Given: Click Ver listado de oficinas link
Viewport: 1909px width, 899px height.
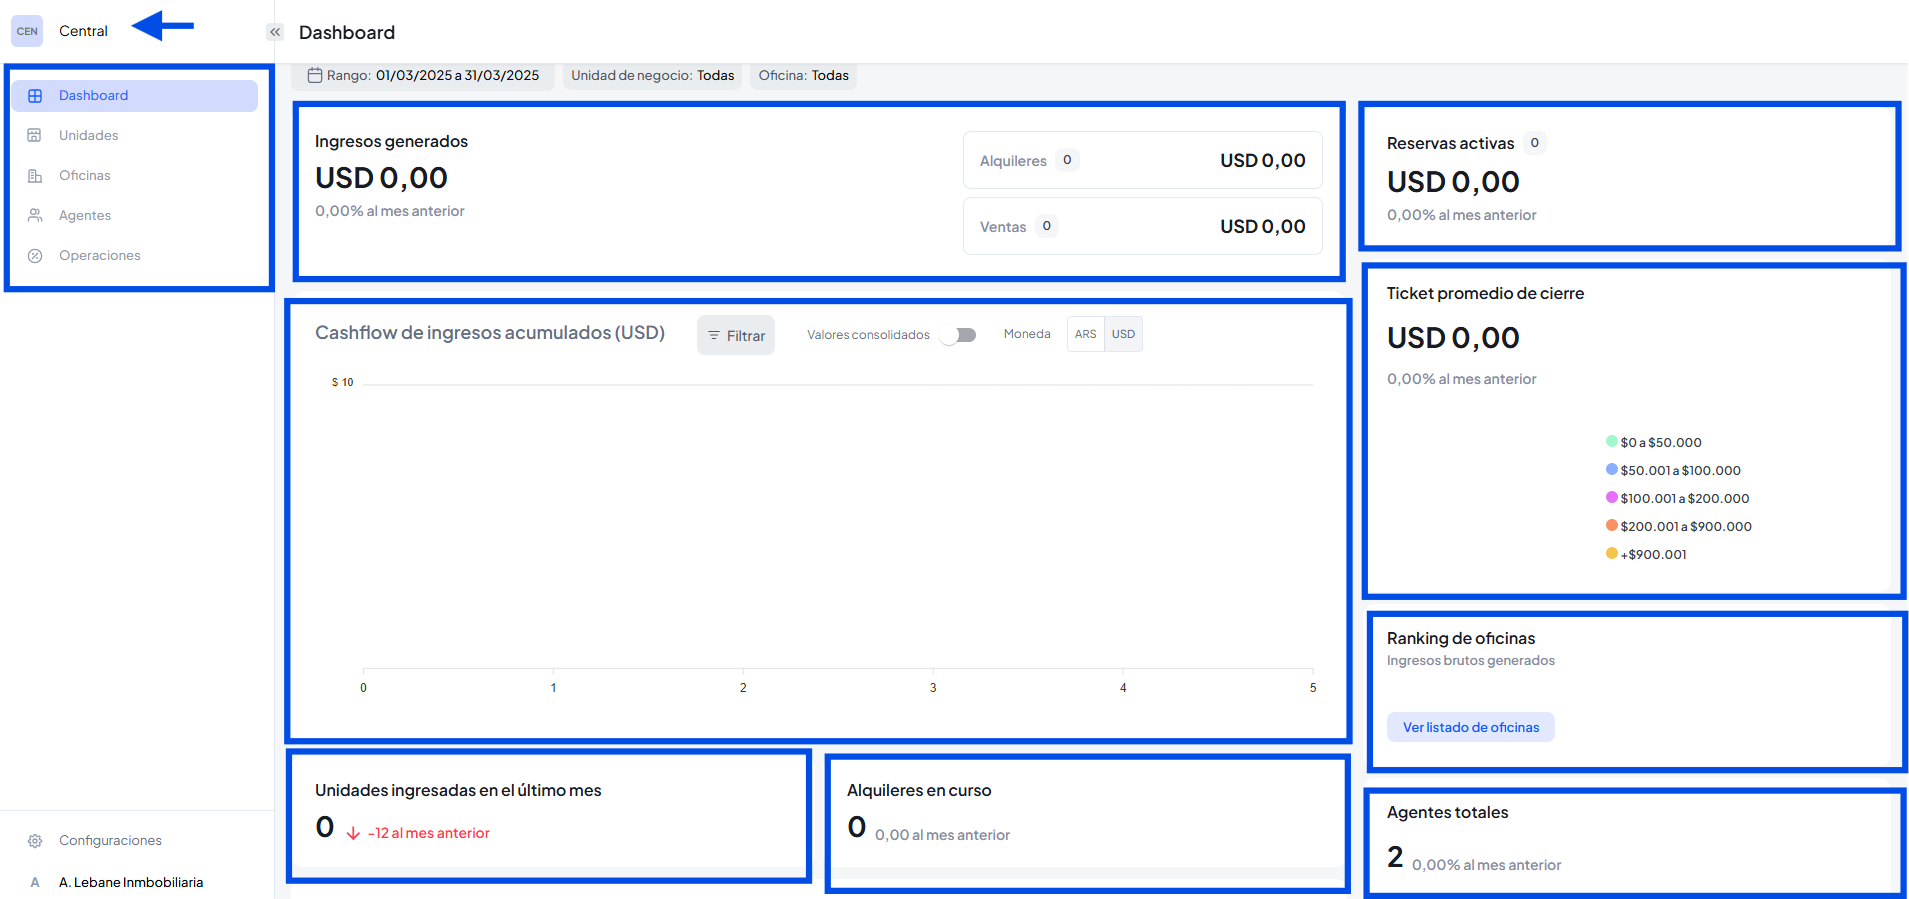Looking at the screenshot, I should (x=1470, y=728).
